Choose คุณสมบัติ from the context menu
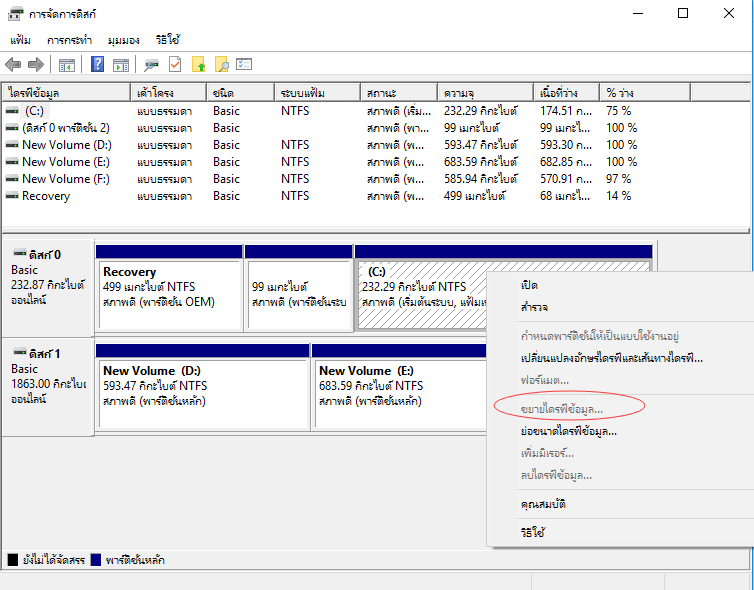This screenshot has width=754, height=590. [543, 505]
